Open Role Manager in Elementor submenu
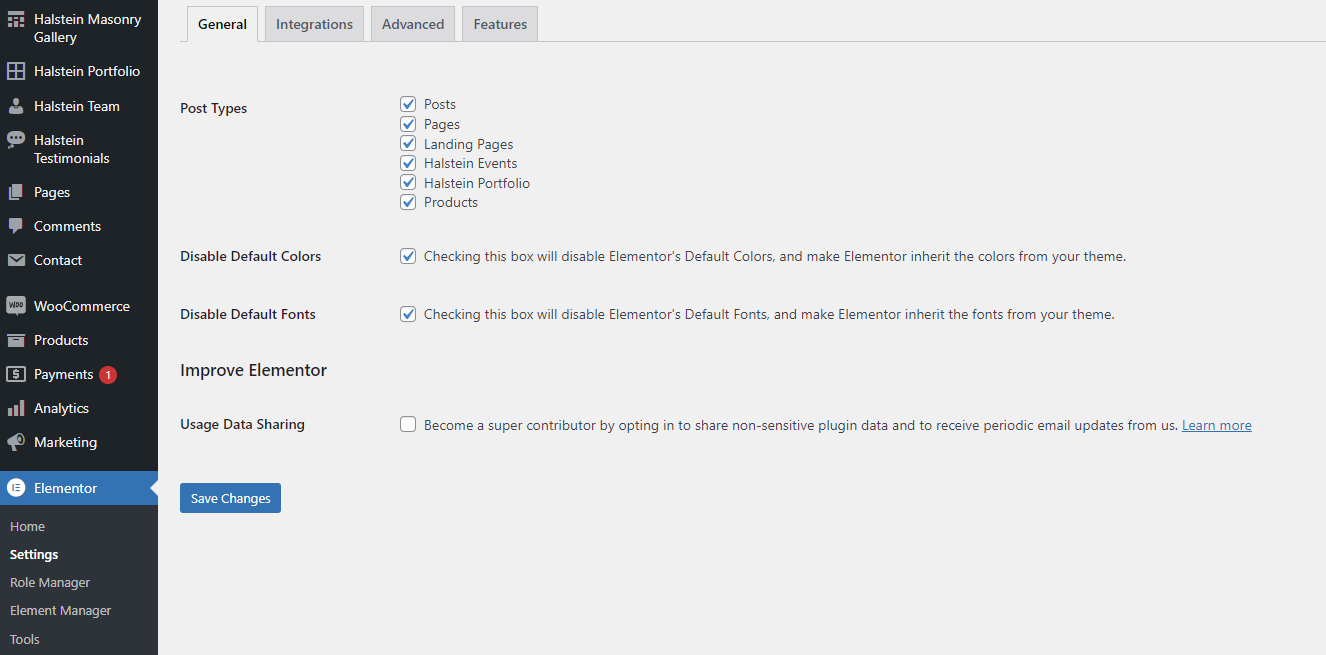The image size is (1326, 655). [50, 582]
